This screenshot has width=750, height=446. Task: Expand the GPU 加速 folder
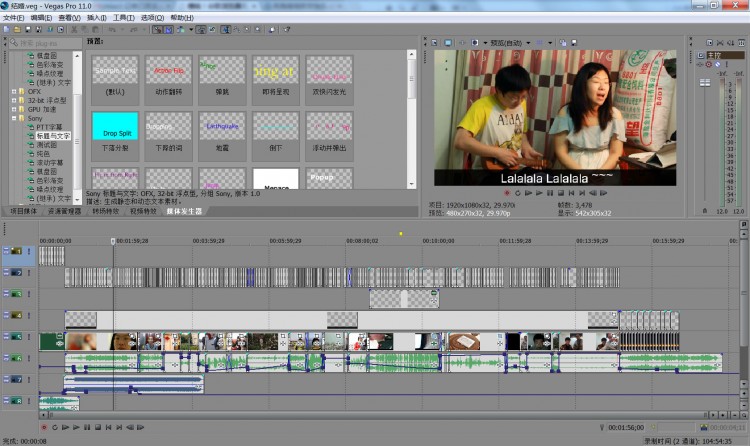pyautogui.click(x=14, y=110)
